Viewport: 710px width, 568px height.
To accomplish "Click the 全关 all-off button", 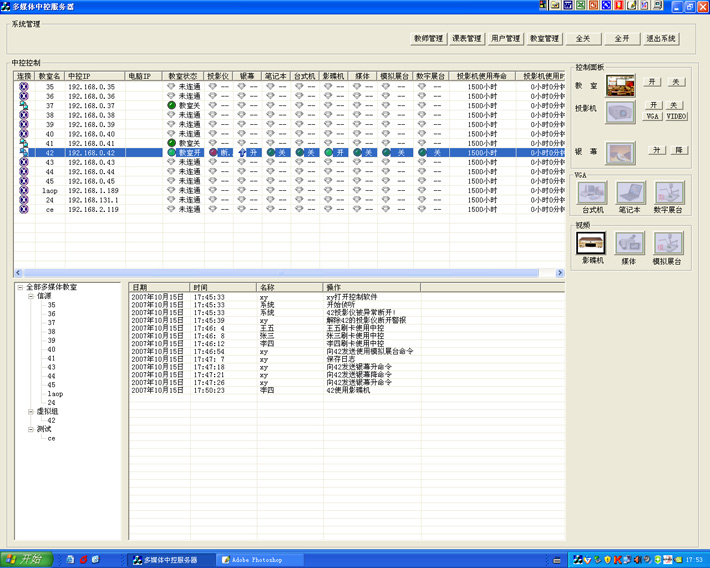I will (582, 39).
